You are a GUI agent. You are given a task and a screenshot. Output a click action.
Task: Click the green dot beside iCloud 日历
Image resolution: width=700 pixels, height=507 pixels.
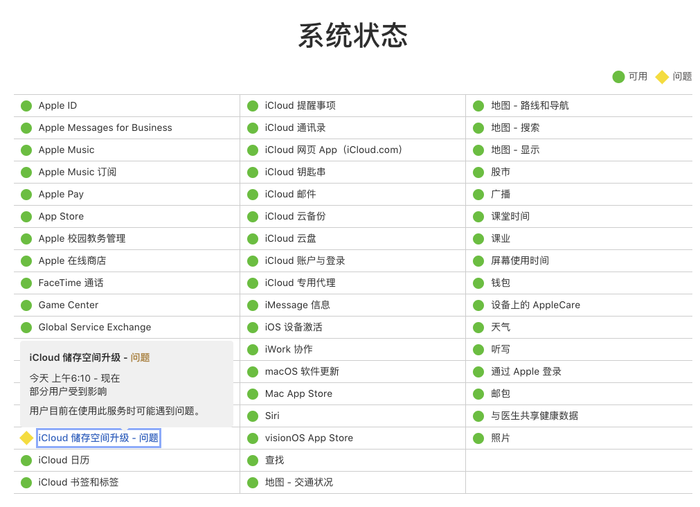(x=26, y=460)
